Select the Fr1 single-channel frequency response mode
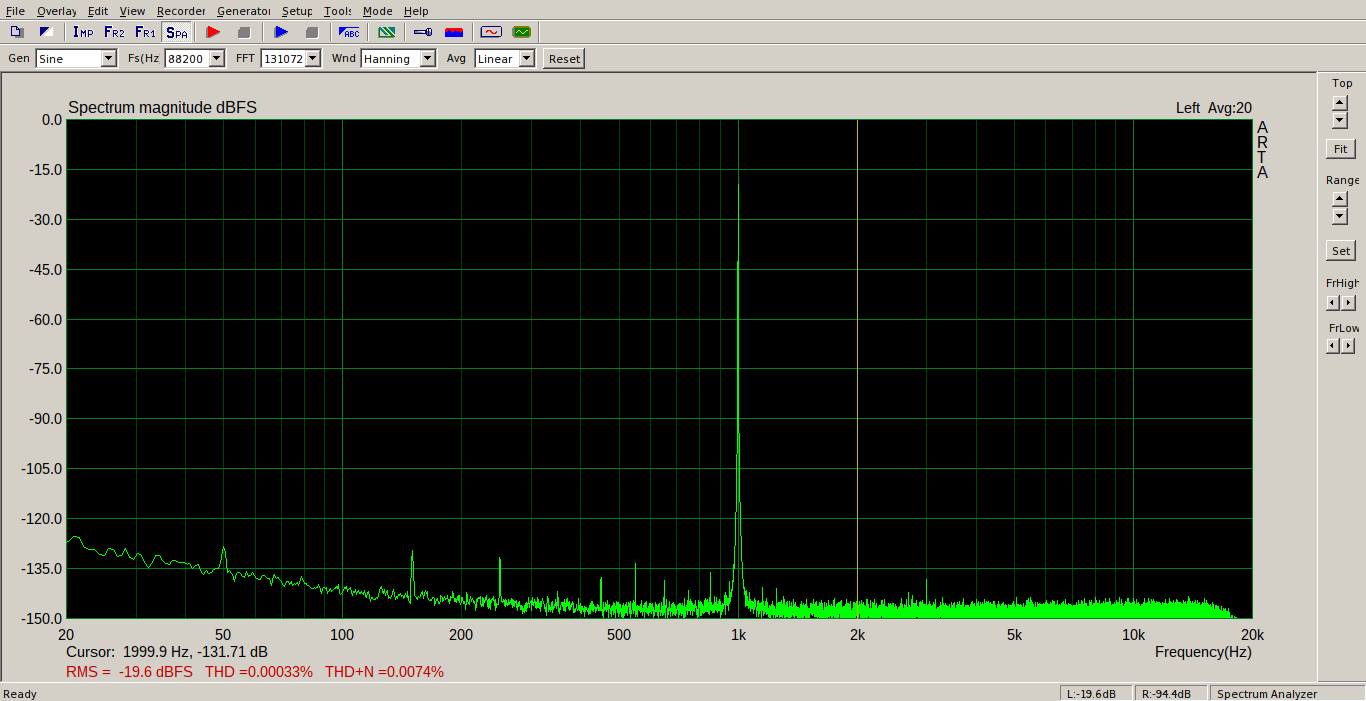 [x=146, y=32]
